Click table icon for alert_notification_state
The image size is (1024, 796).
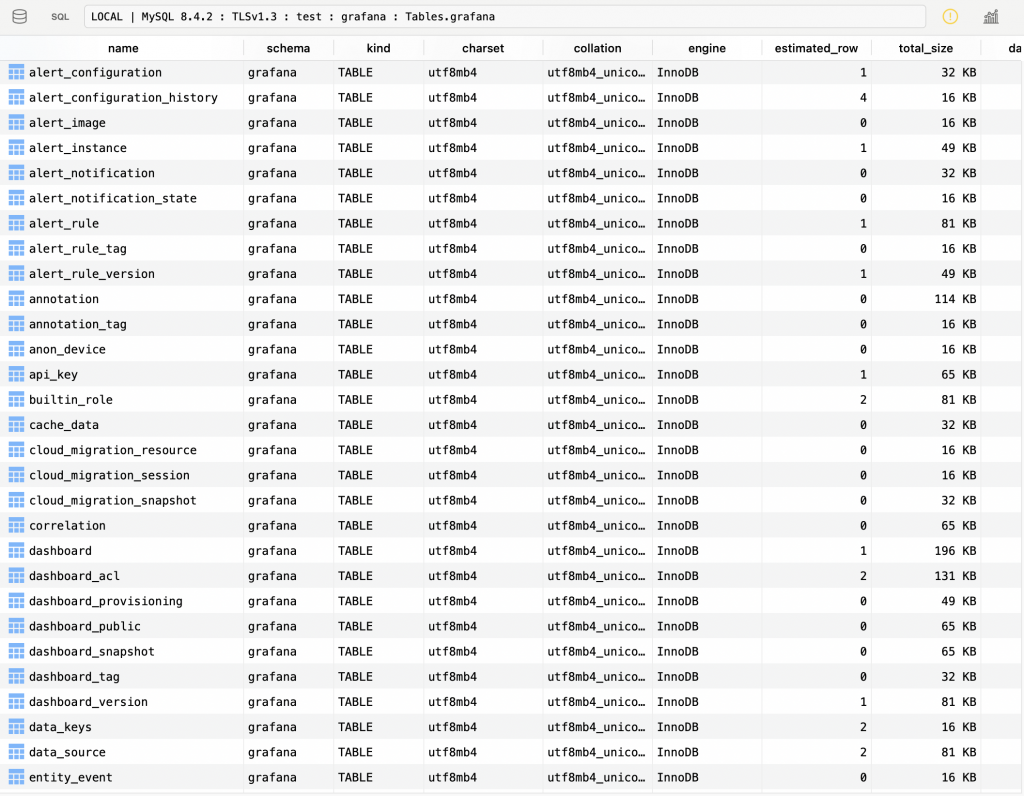click(x=16, y=199)
